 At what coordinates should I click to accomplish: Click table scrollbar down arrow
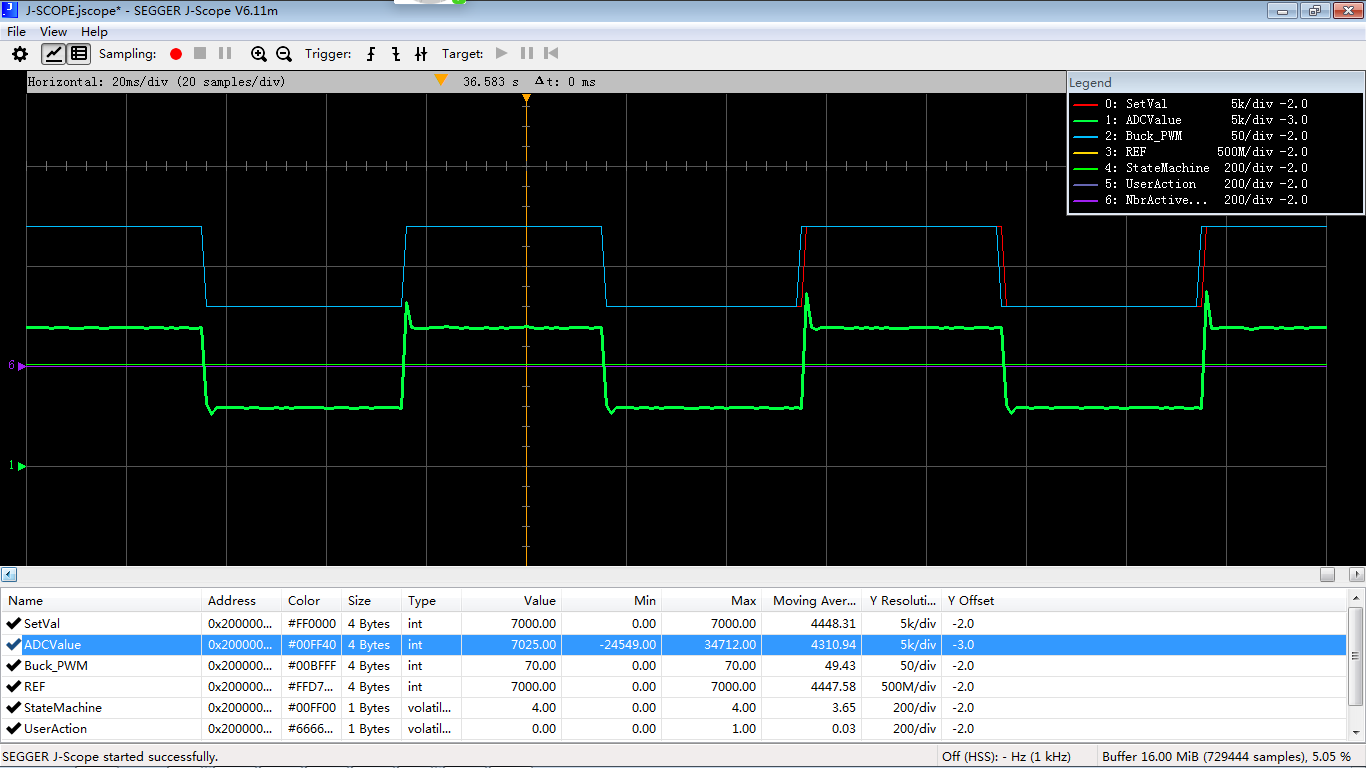click(1357, 734)
